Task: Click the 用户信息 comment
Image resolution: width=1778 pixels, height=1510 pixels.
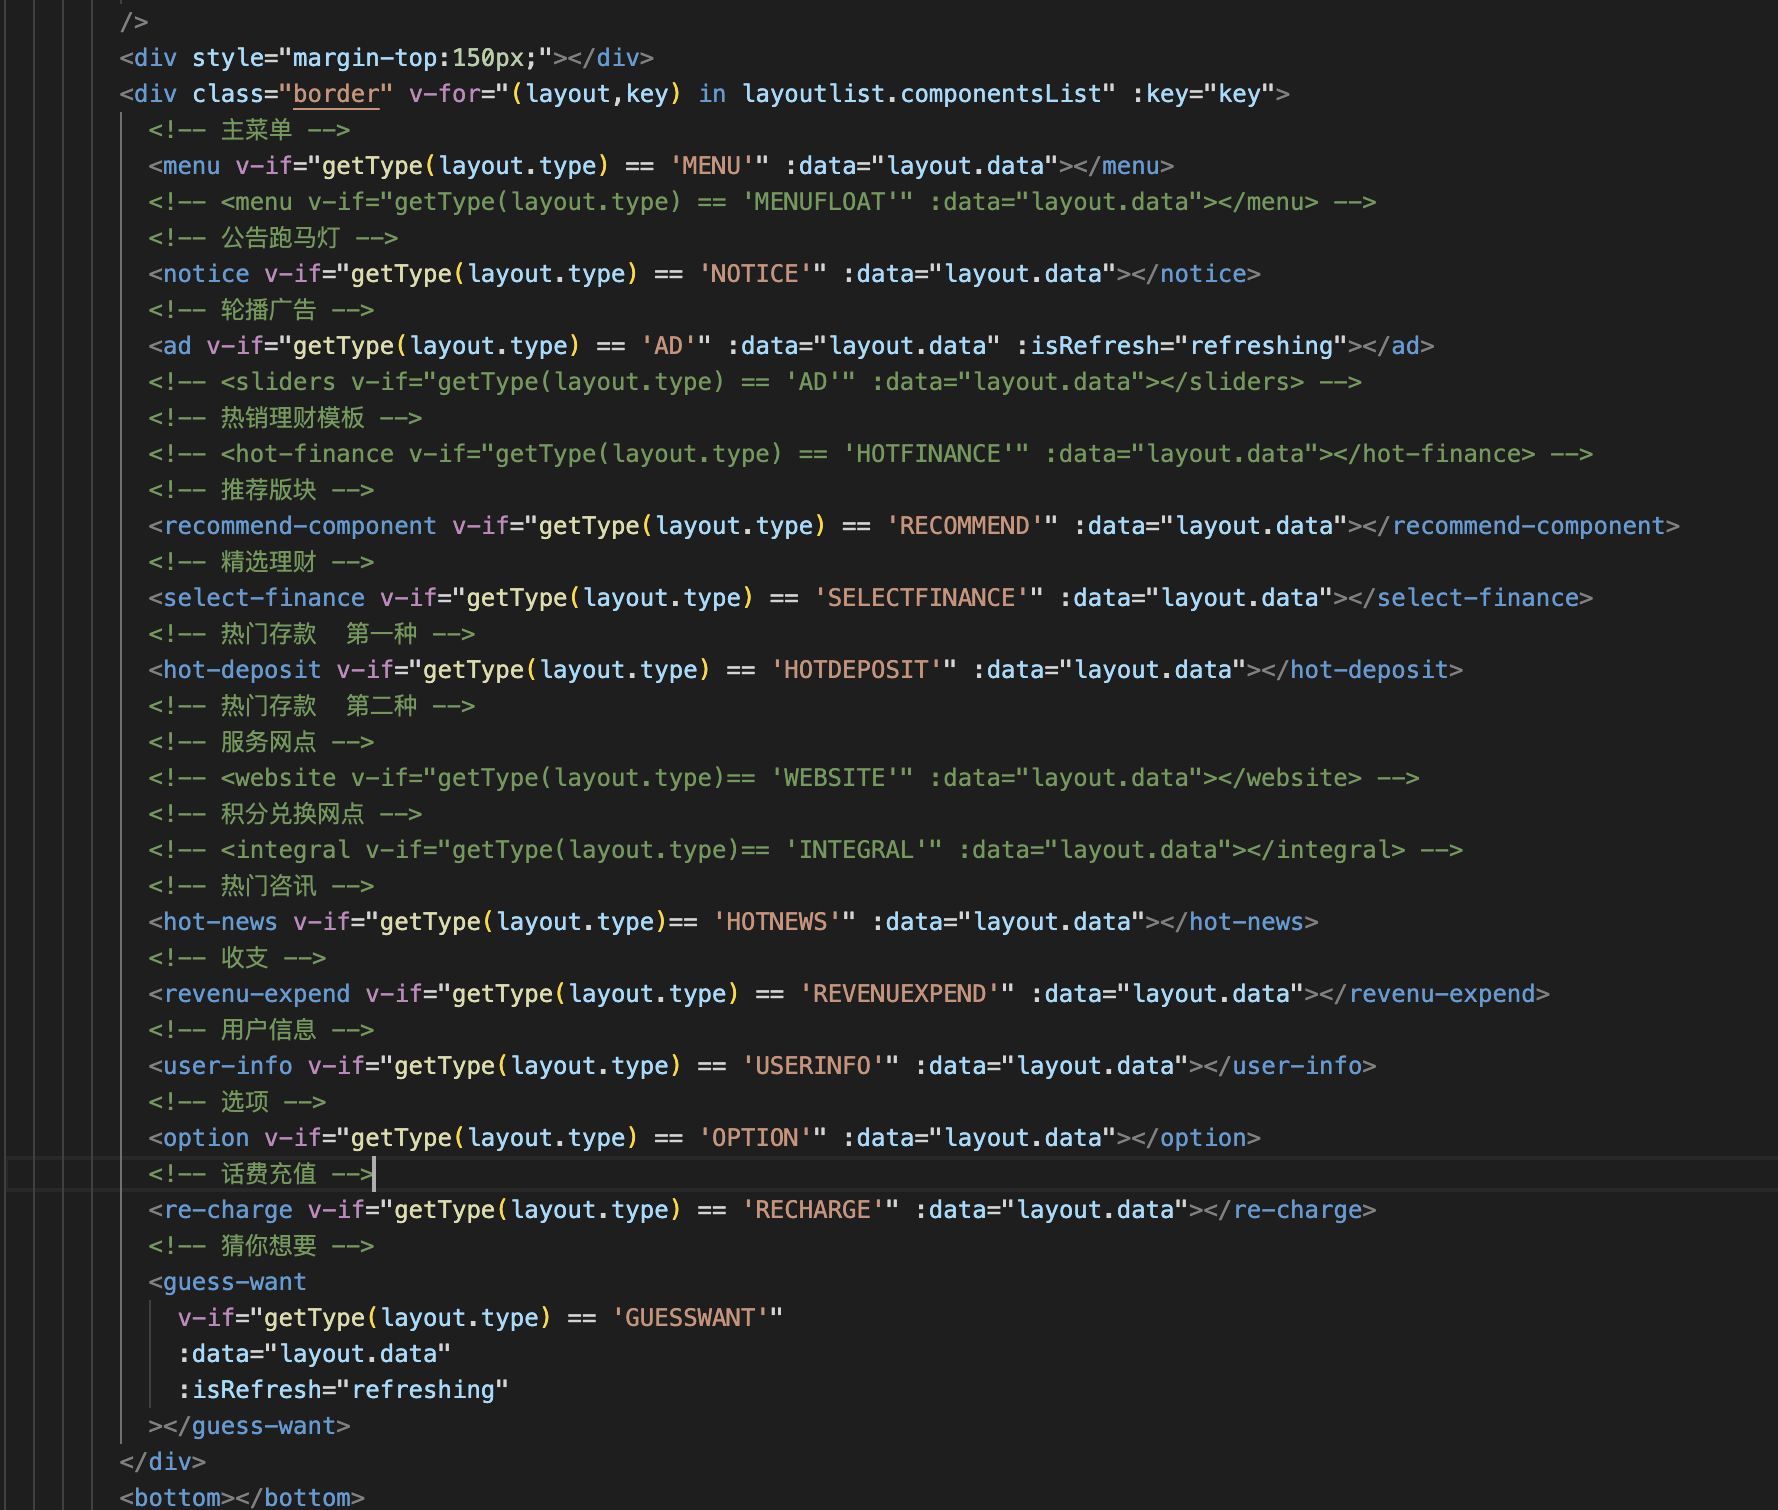Action: pyautogui.click(x=262, y=1030)
